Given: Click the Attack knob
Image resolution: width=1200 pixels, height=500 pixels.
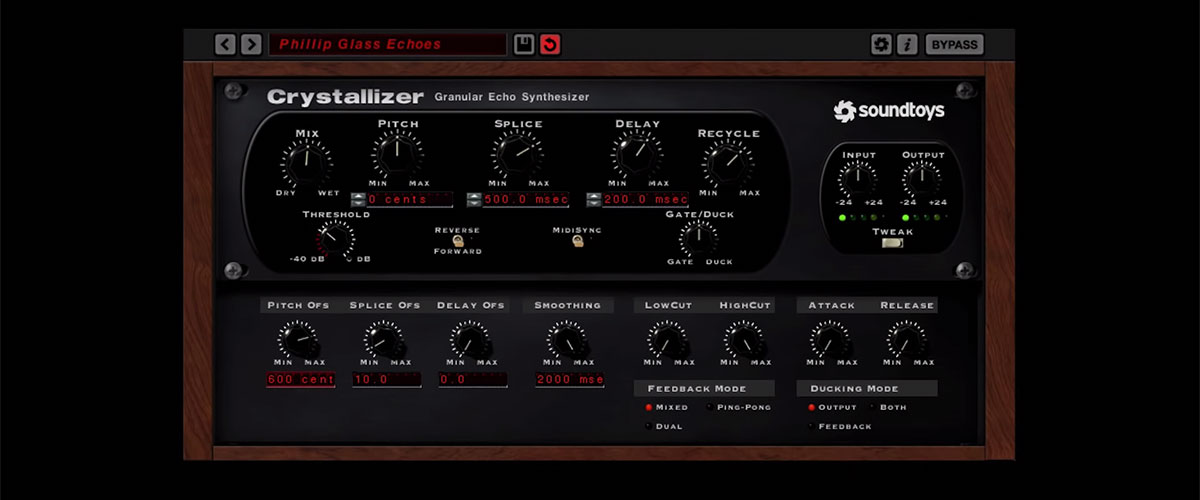Looking at the screenshot, I should (830, 341).
